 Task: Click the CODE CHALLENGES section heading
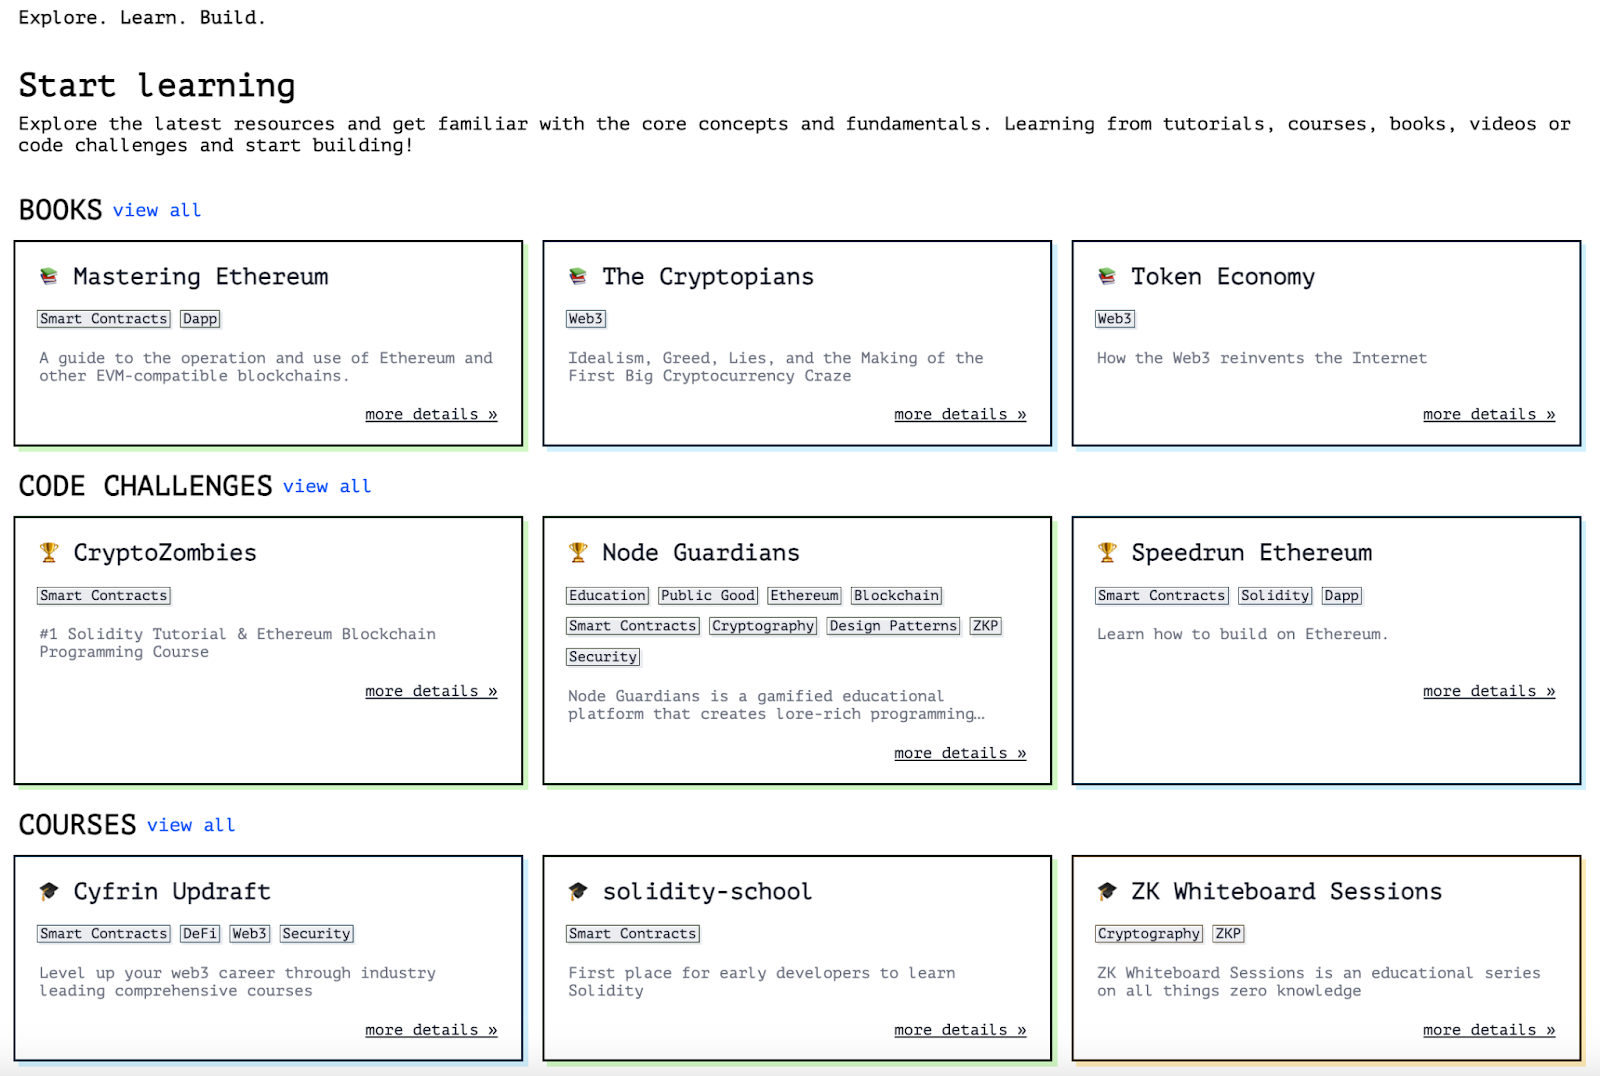[x=146, y=486]
